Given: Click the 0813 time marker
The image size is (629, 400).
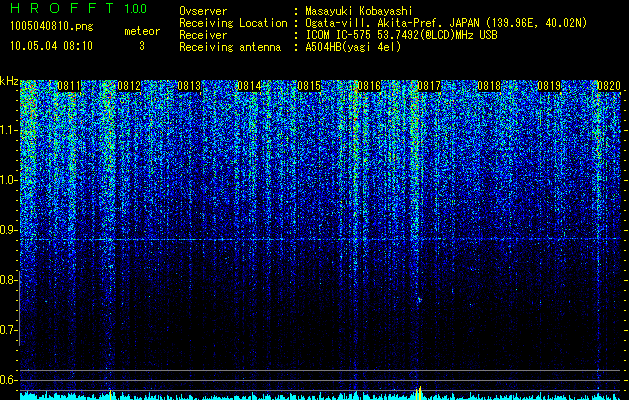Looking at the screenshot, I should (x=189, y=86).
